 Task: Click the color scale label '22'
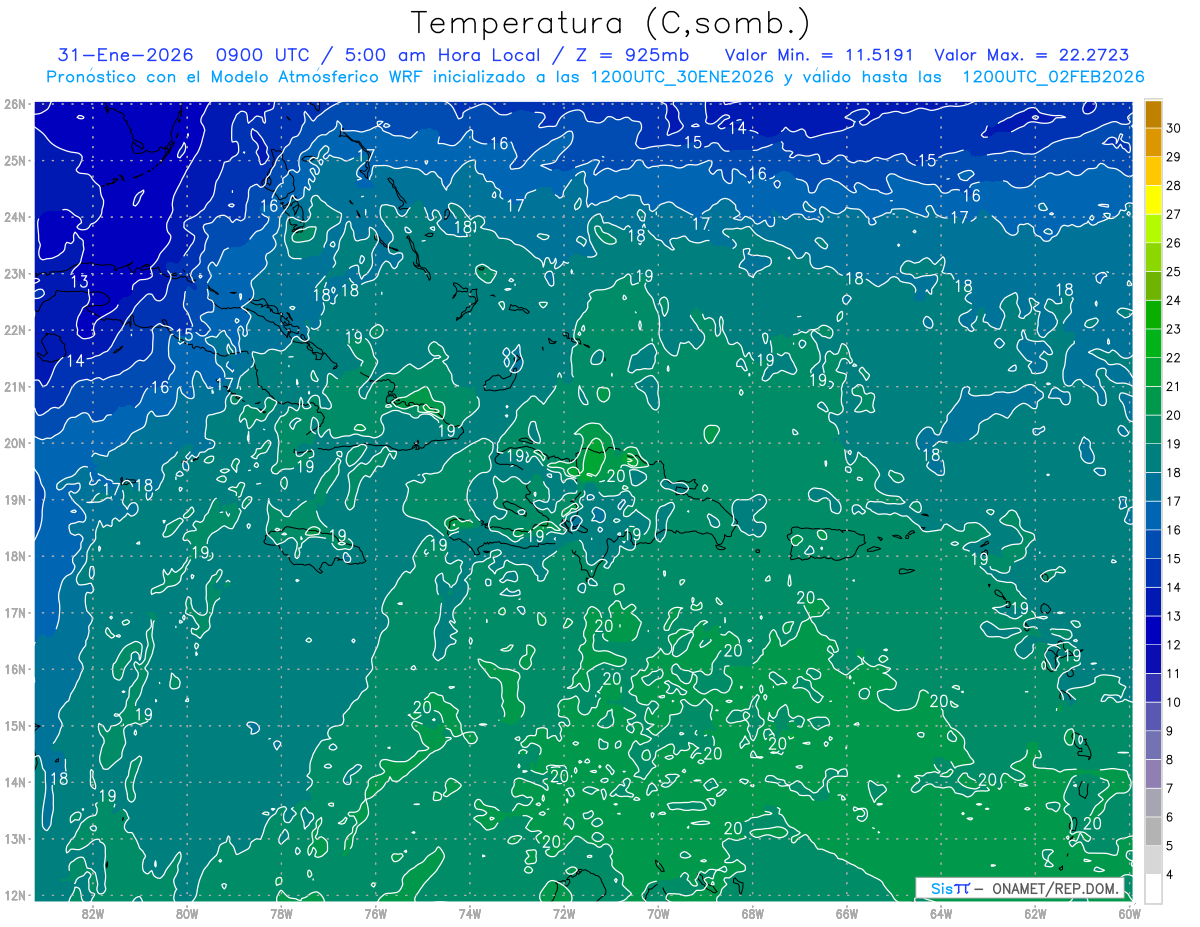point(1174,358)
